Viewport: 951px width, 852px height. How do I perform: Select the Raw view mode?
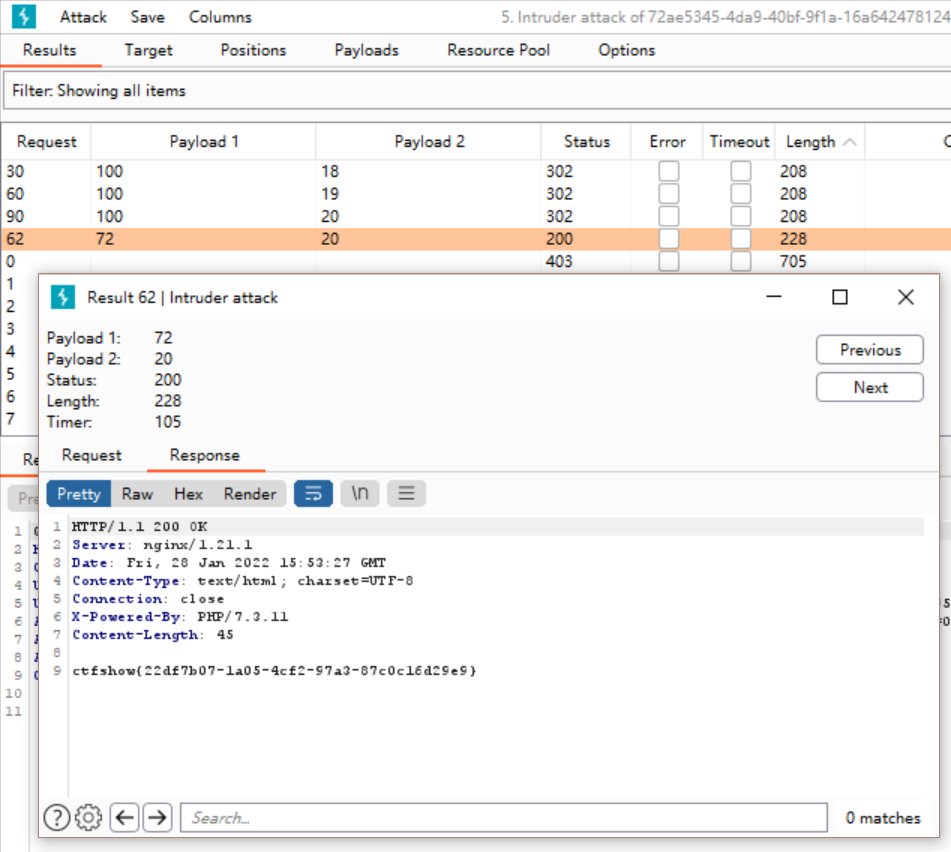(137, 494)
